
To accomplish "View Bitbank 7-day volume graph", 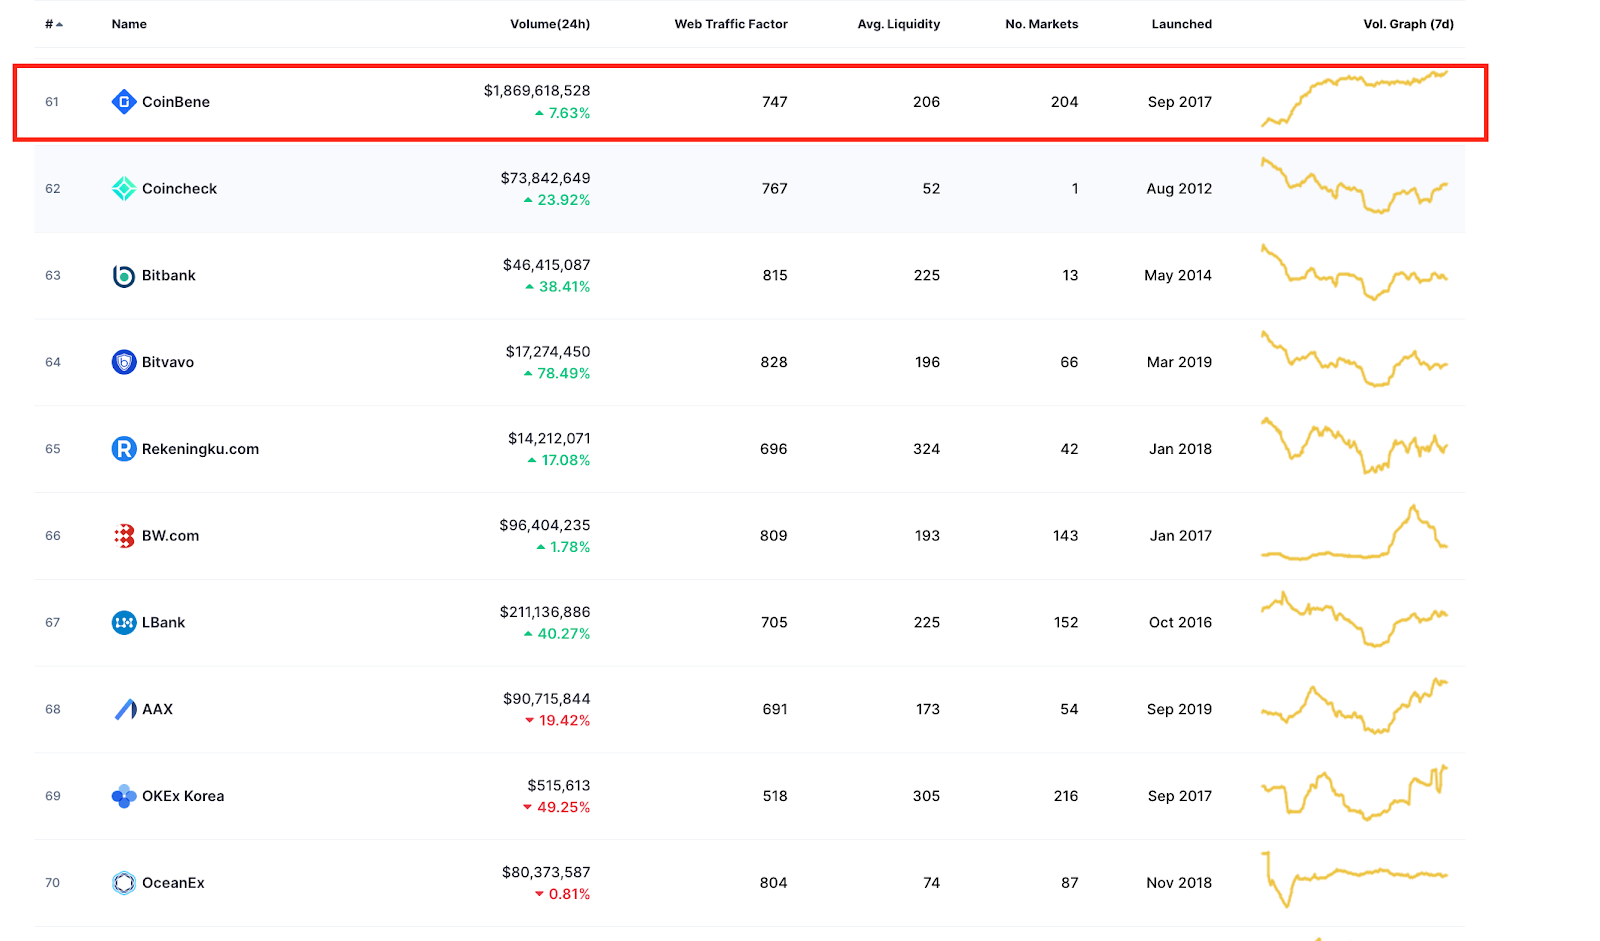I will (x=1355, y=272).
